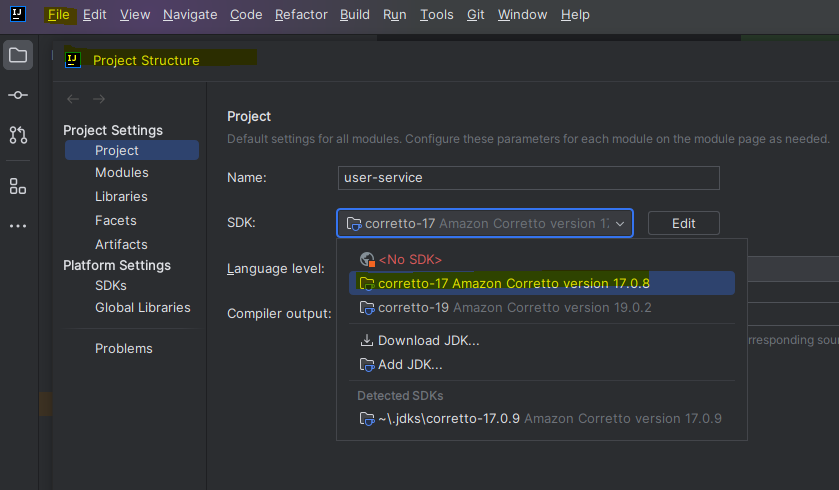The height and width of the screenshot is (490, 839).
Task: Open the Tools menu
Action: 437,14
